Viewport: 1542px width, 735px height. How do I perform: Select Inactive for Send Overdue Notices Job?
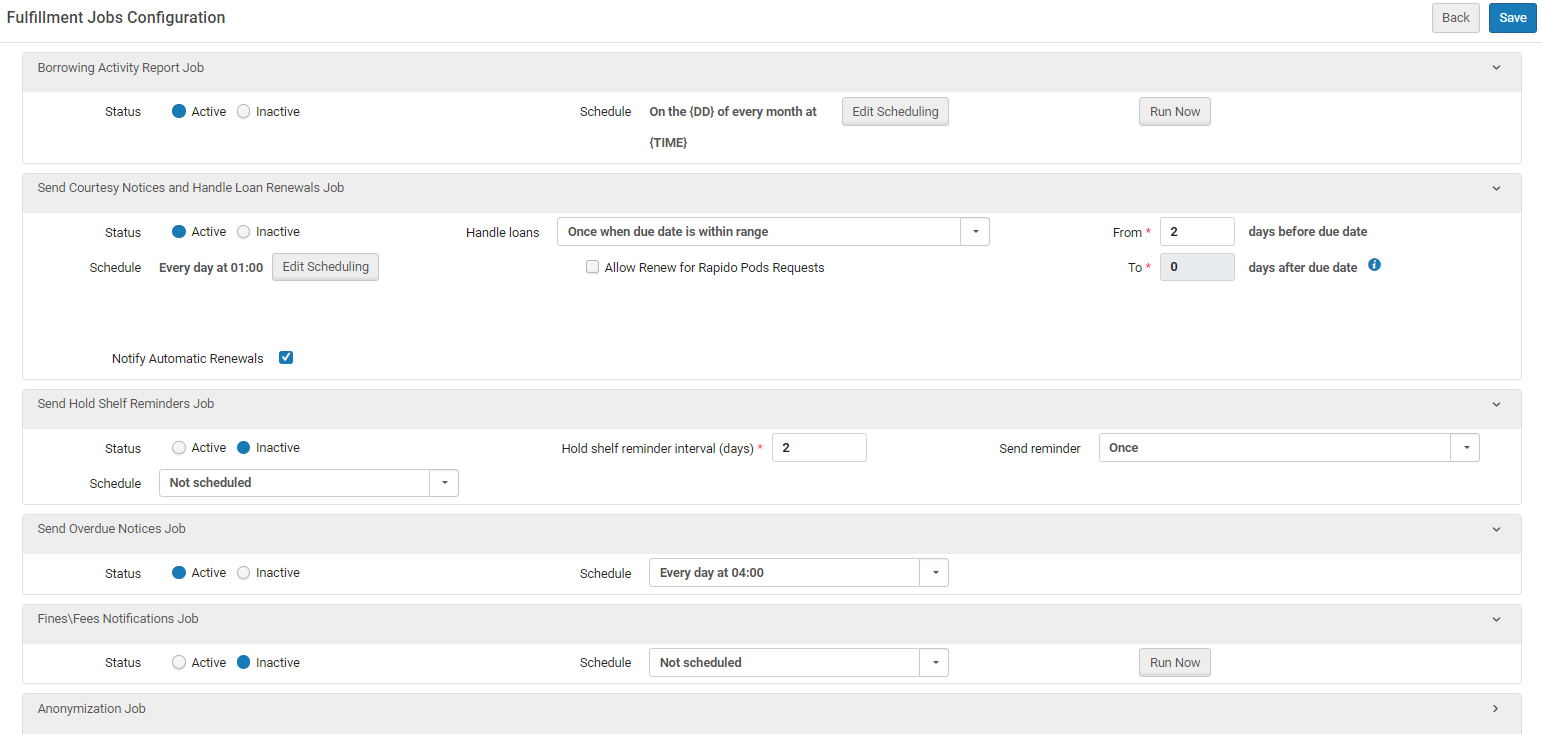pos(243,573)
